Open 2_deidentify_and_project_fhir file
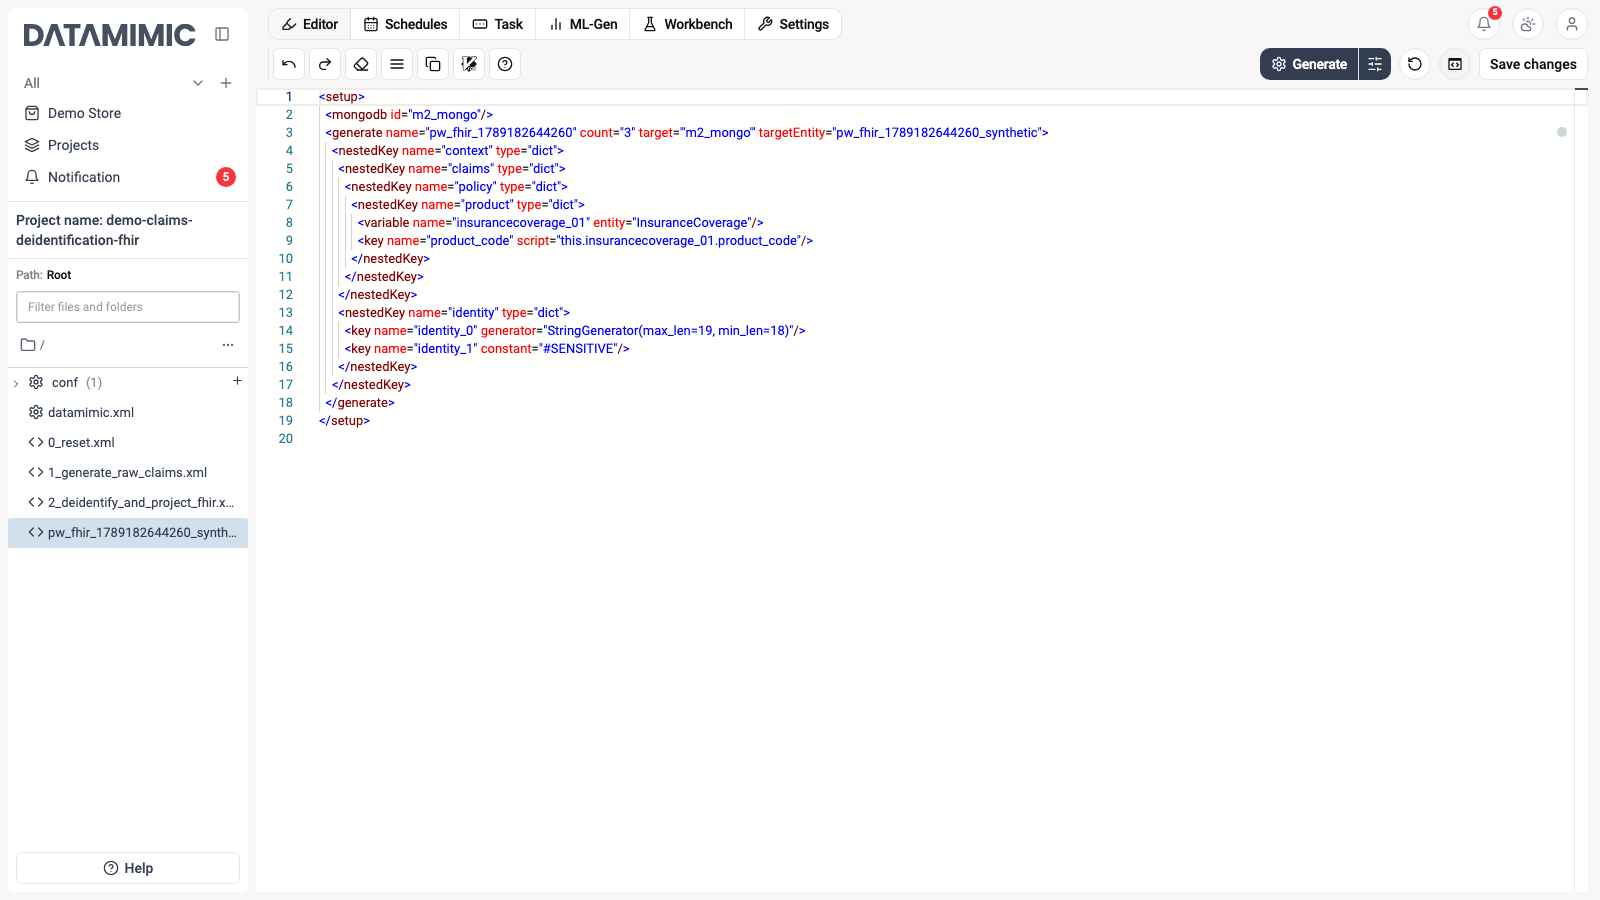 [x=128, y=502]
